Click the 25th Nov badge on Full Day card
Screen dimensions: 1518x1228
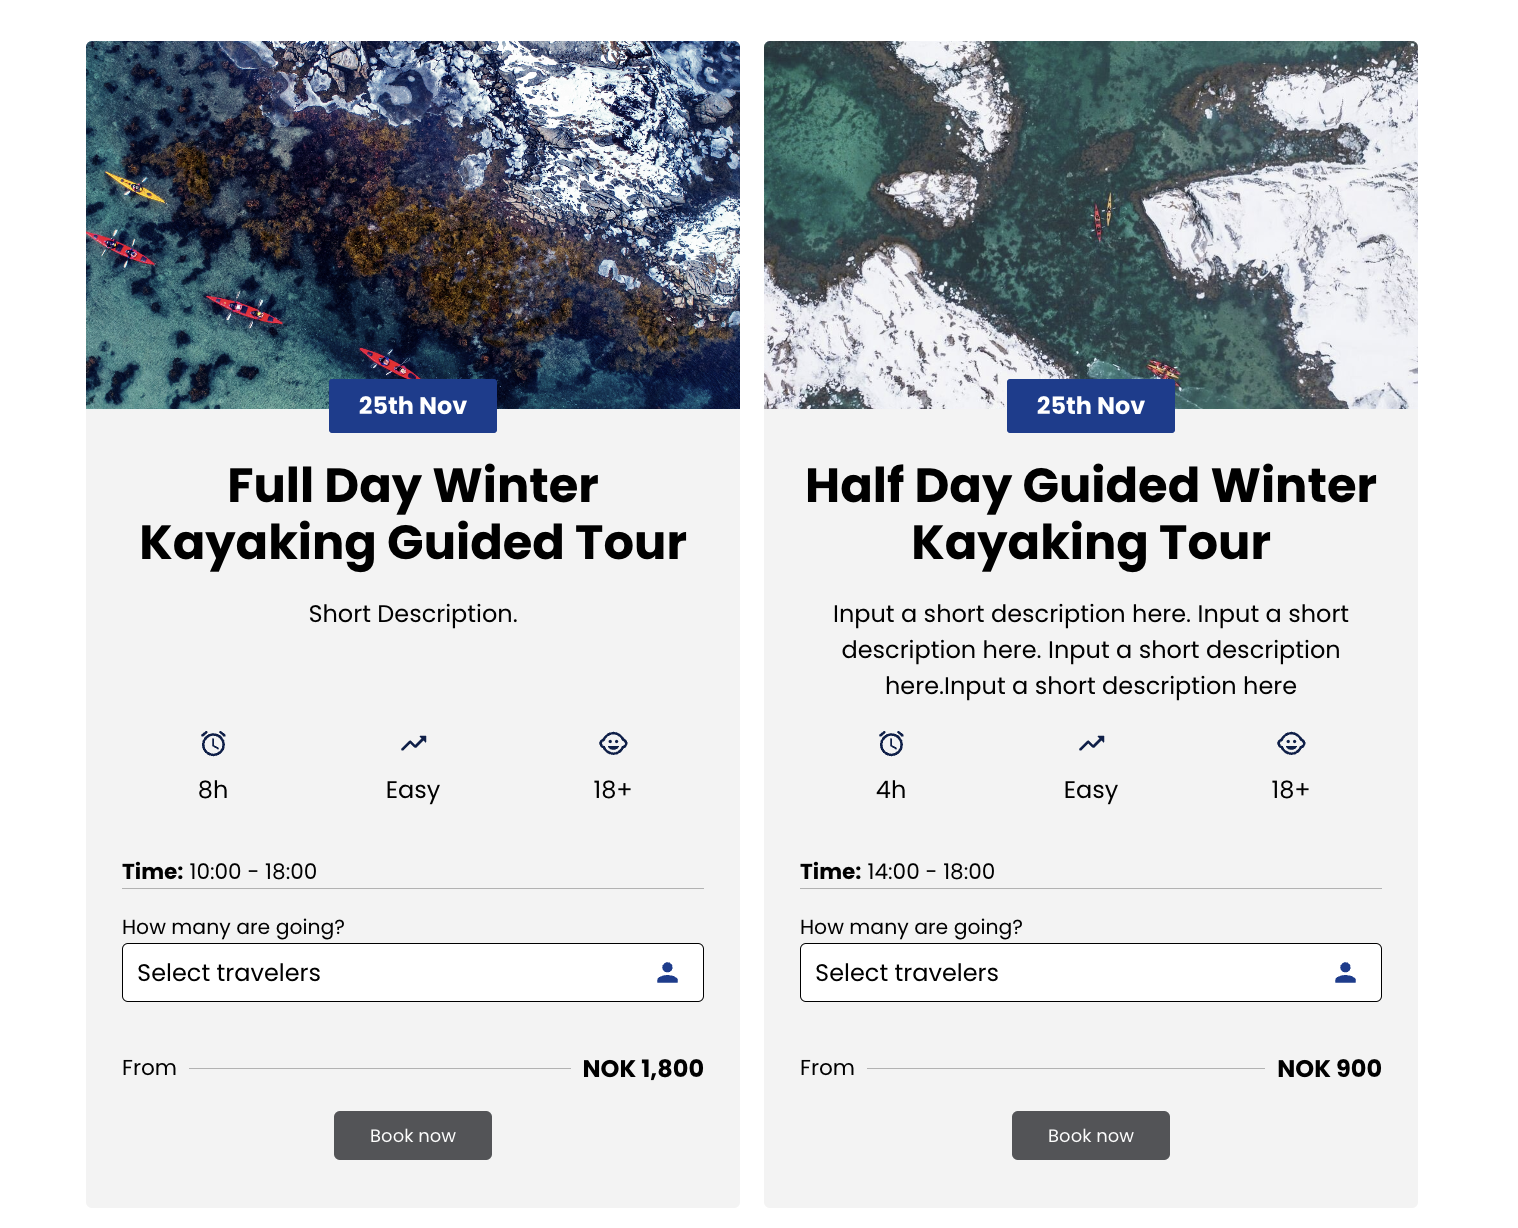(413, 406)
